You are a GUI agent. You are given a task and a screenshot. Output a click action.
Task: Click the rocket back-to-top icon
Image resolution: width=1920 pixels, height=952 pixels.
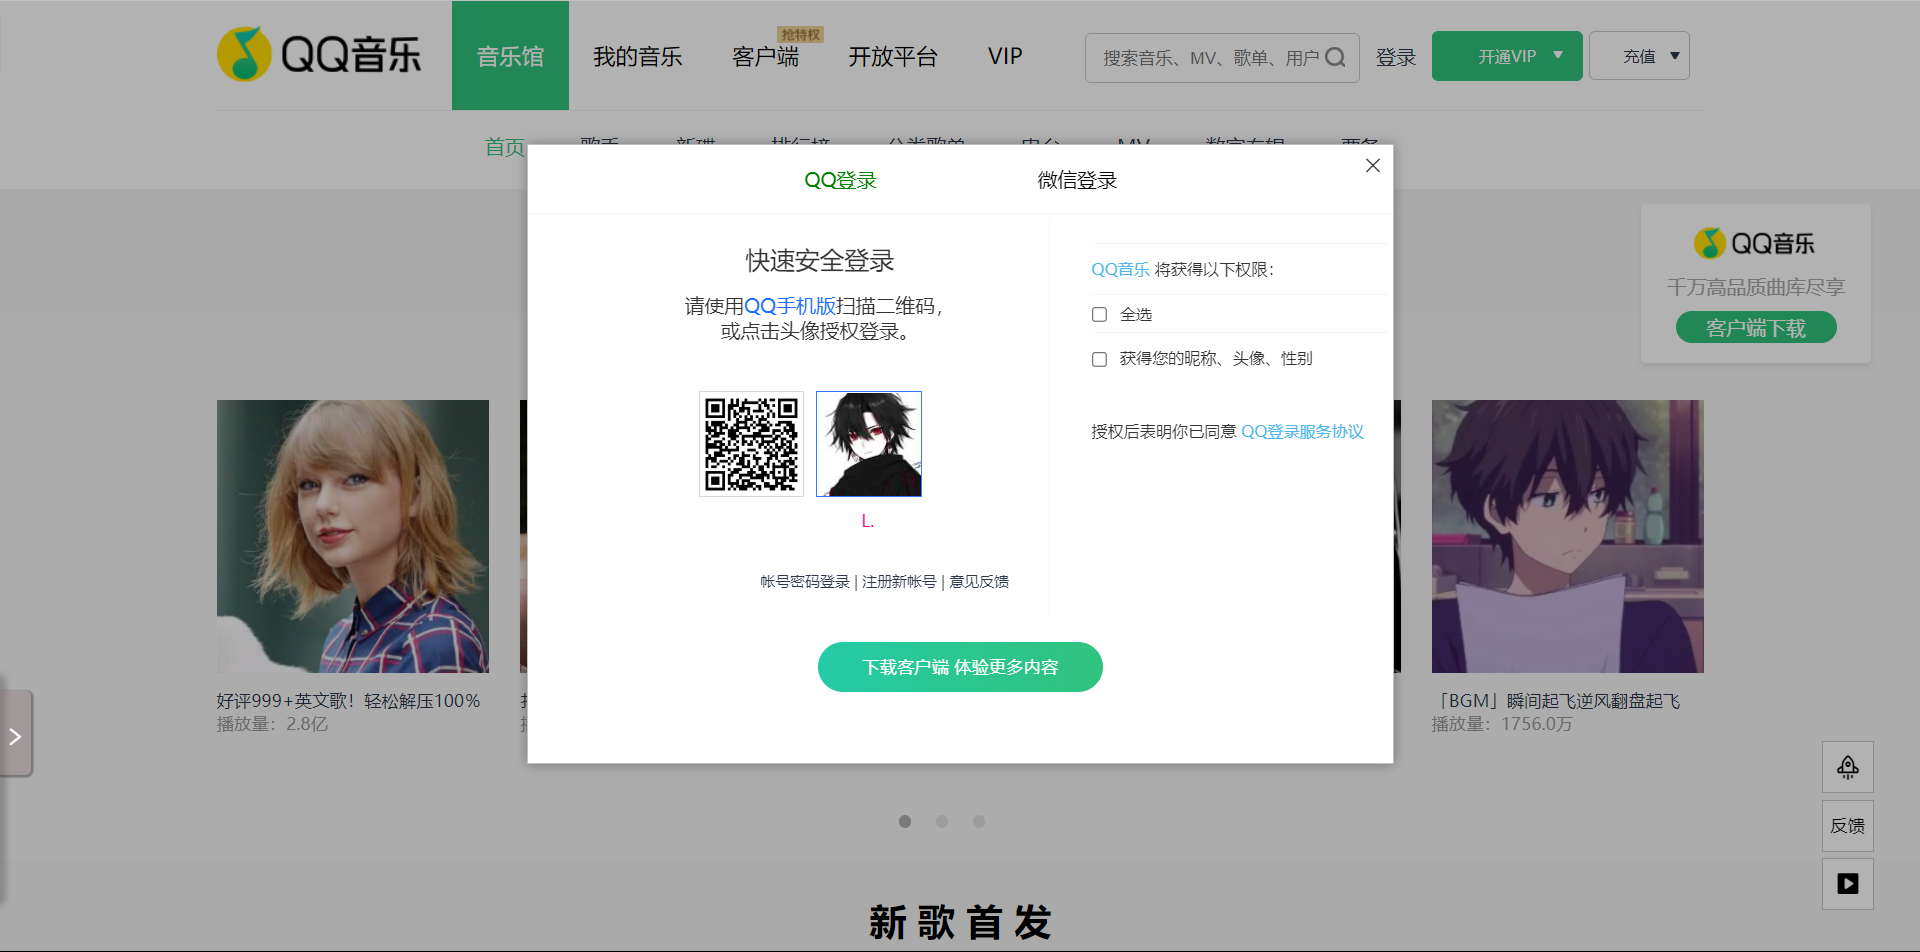point(1848,767)
